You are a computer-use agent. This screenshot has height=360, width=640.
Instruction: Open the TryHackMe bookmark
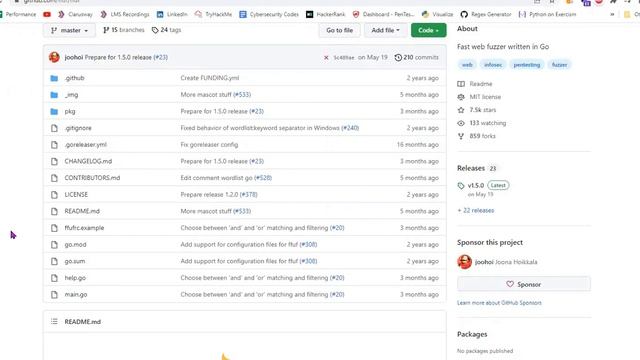213,14
